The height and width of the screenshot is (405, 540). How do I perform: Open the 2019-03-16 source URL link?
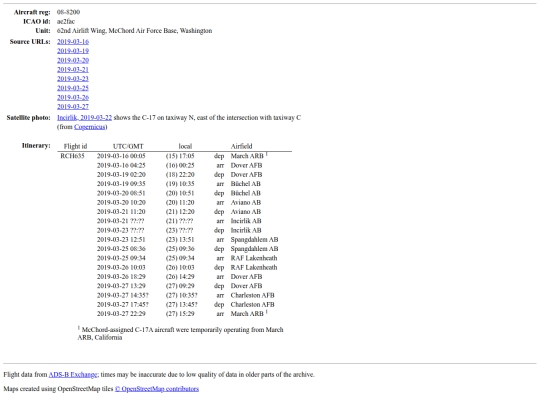click(x=73, y=42)
